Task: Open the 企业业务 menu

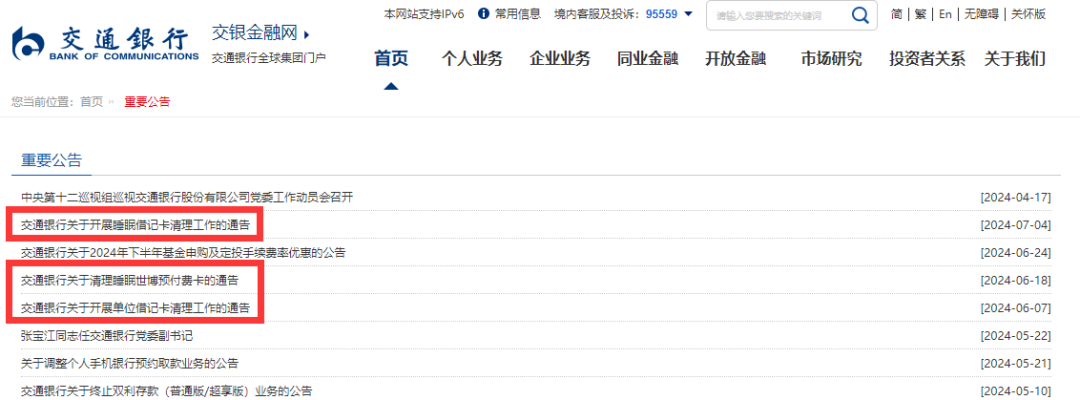Action: pyautogui.click(x=560, y=59)
